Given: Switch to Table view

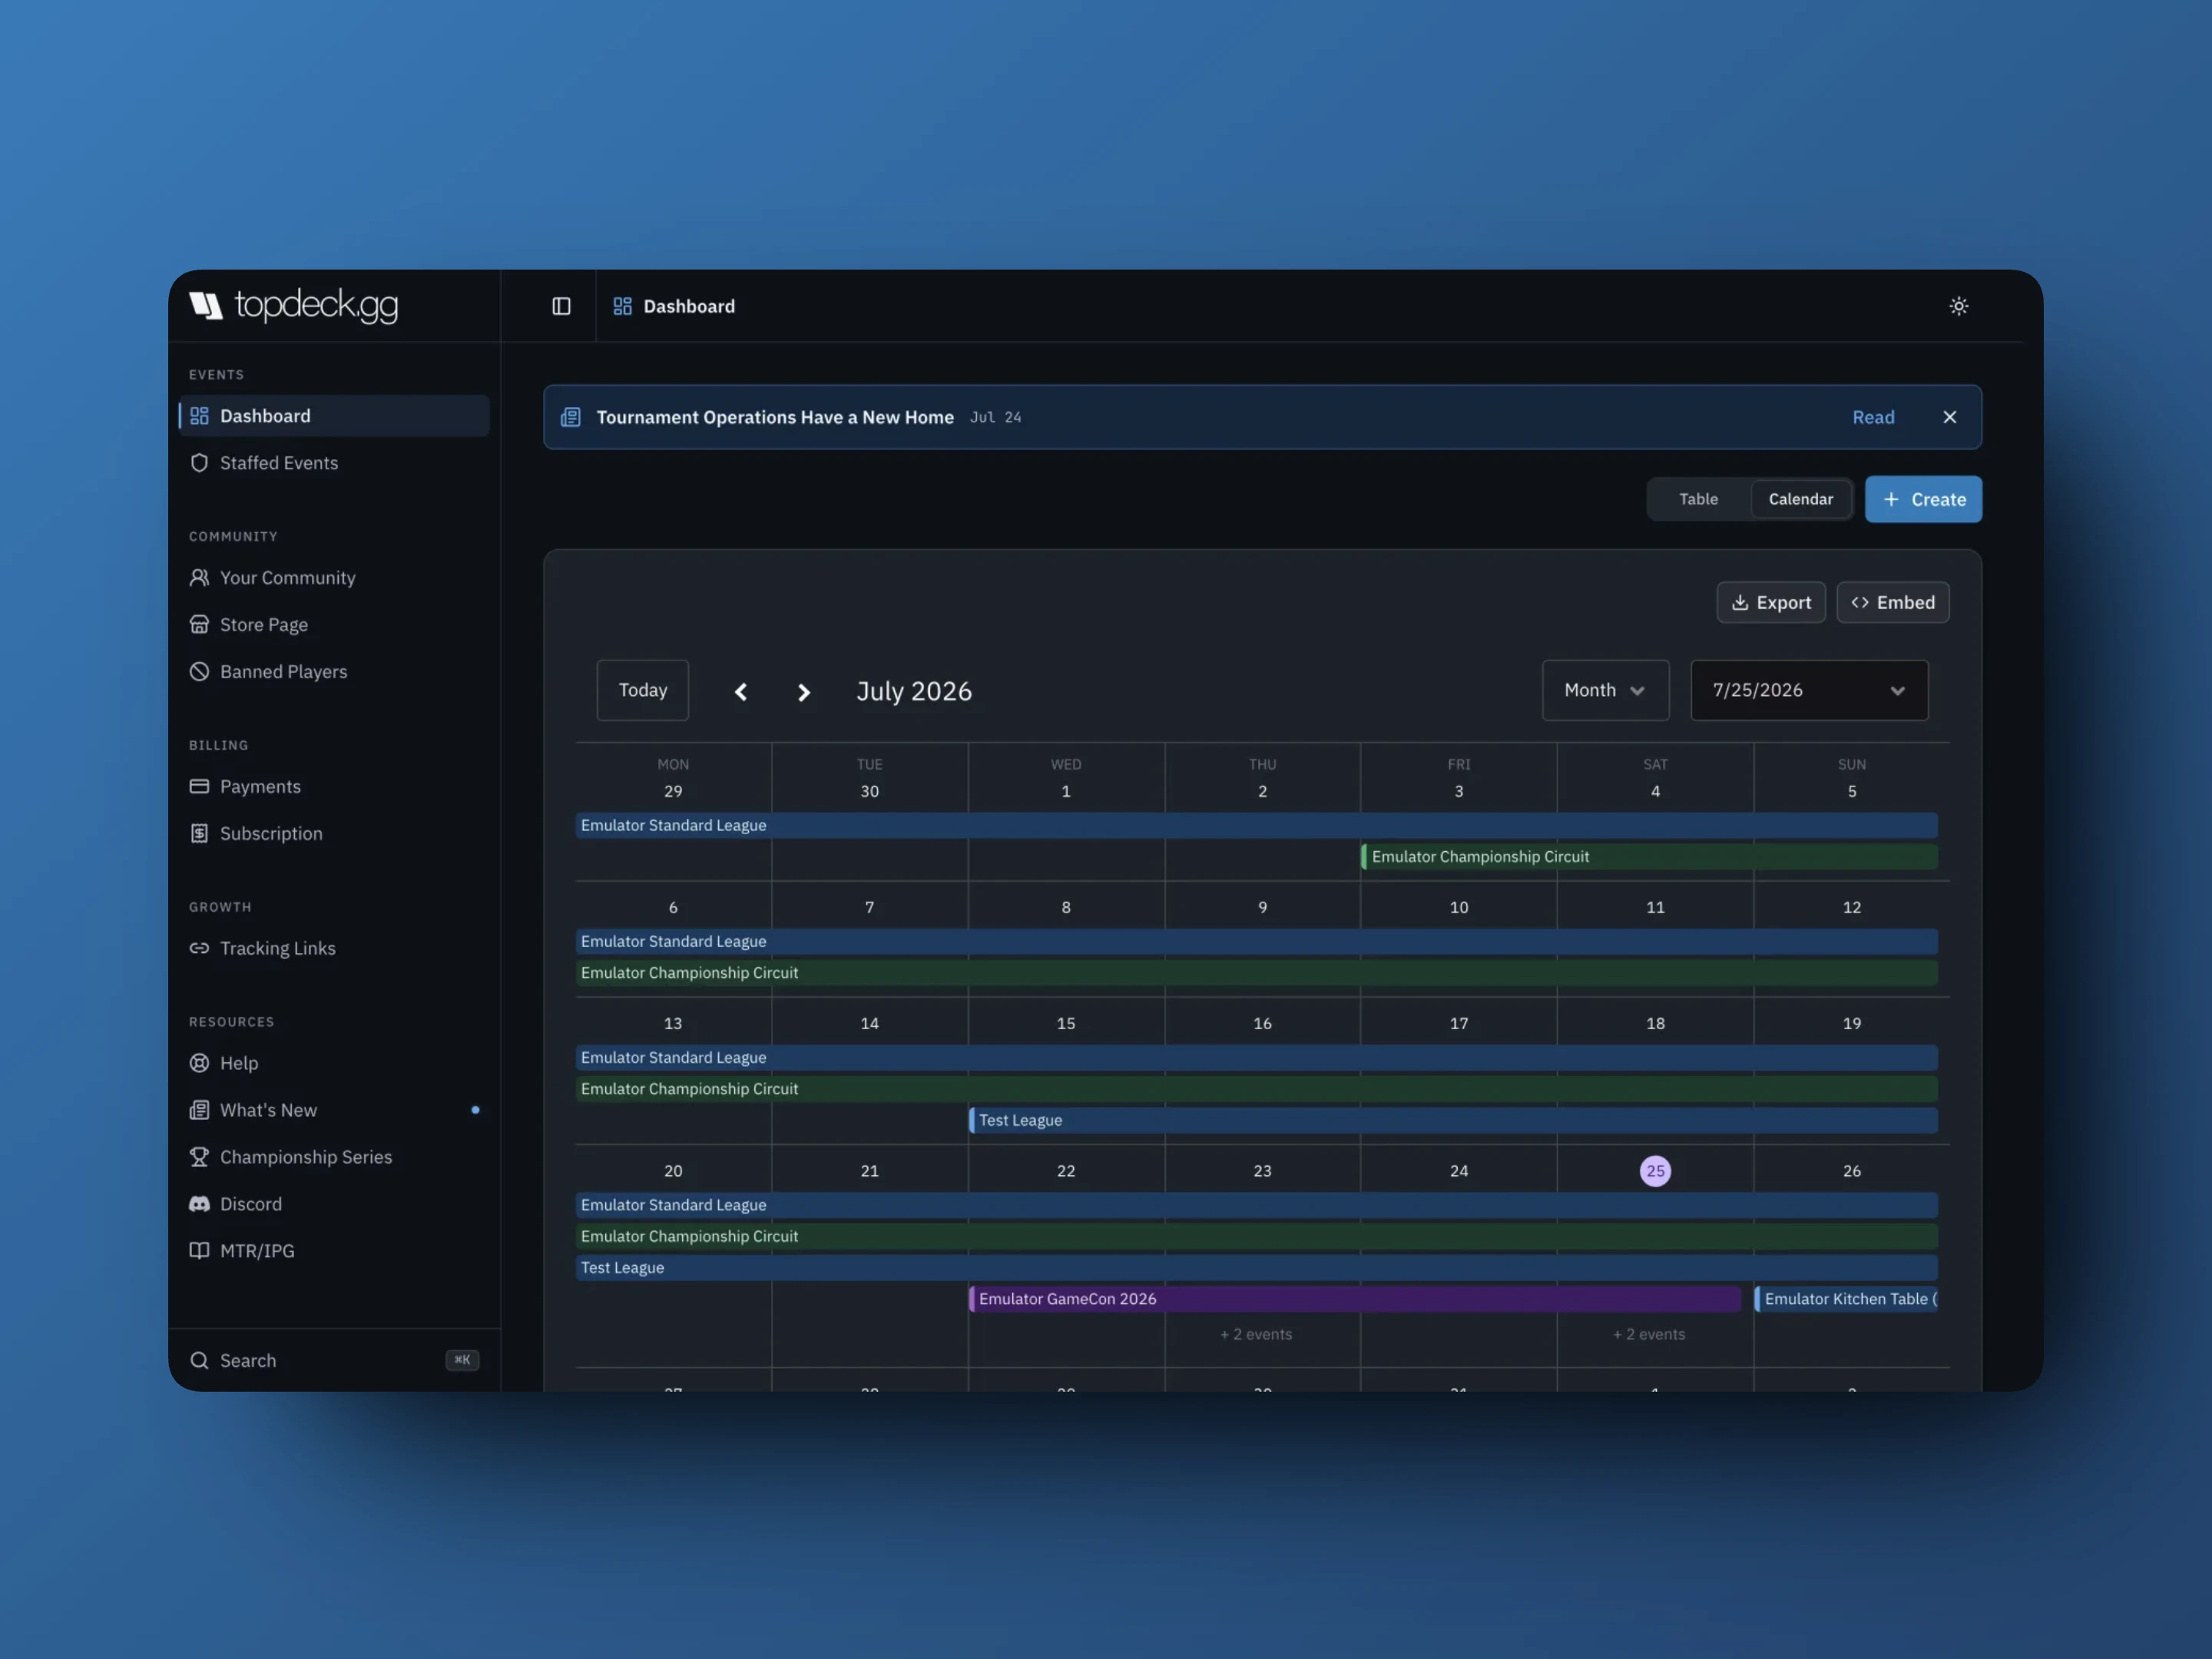Looking at the screenshot, I should pyautogui.click(x=1698, y=499).
